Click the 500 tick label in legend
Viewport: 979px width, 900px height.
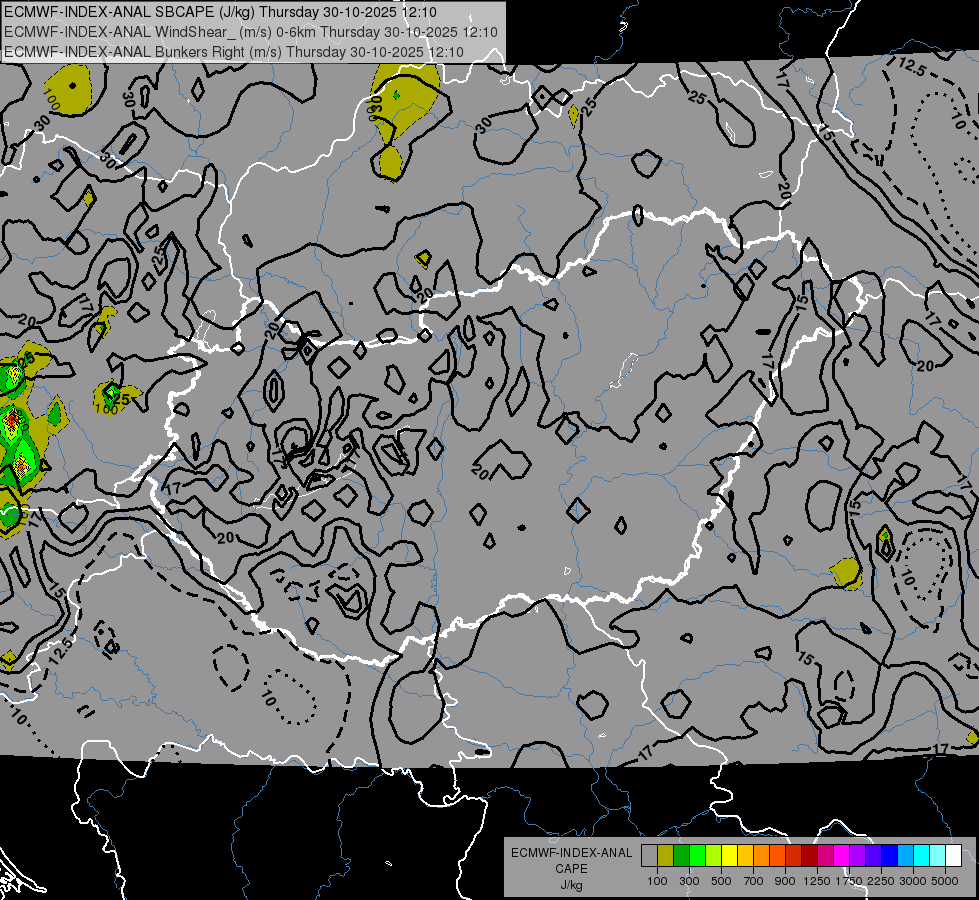(x=721, y=881)
